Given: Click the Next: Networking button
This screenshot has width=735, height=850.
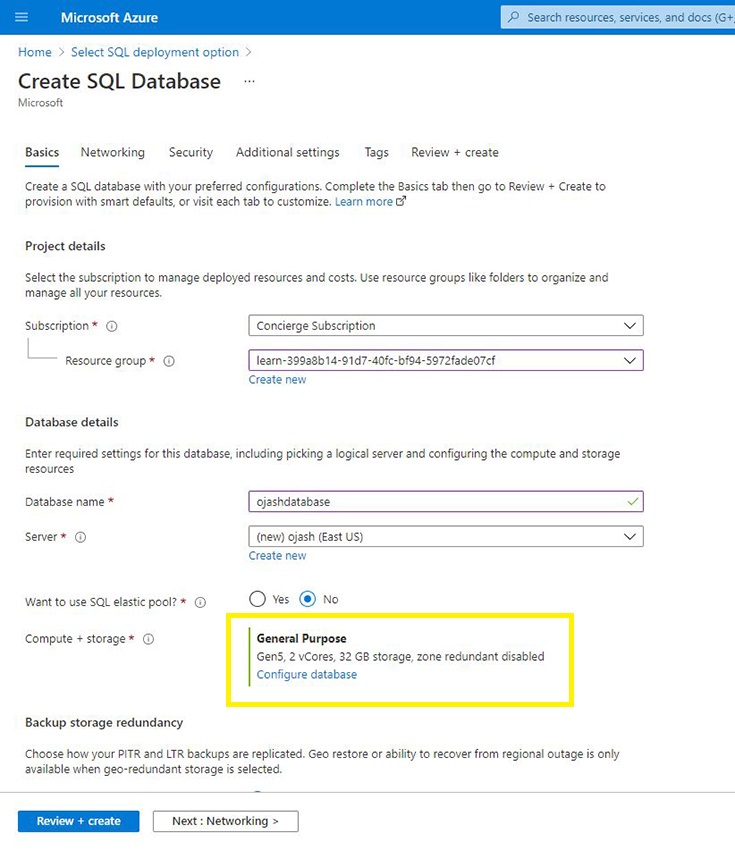Looking at the screenshot, I should click(224, 821).
